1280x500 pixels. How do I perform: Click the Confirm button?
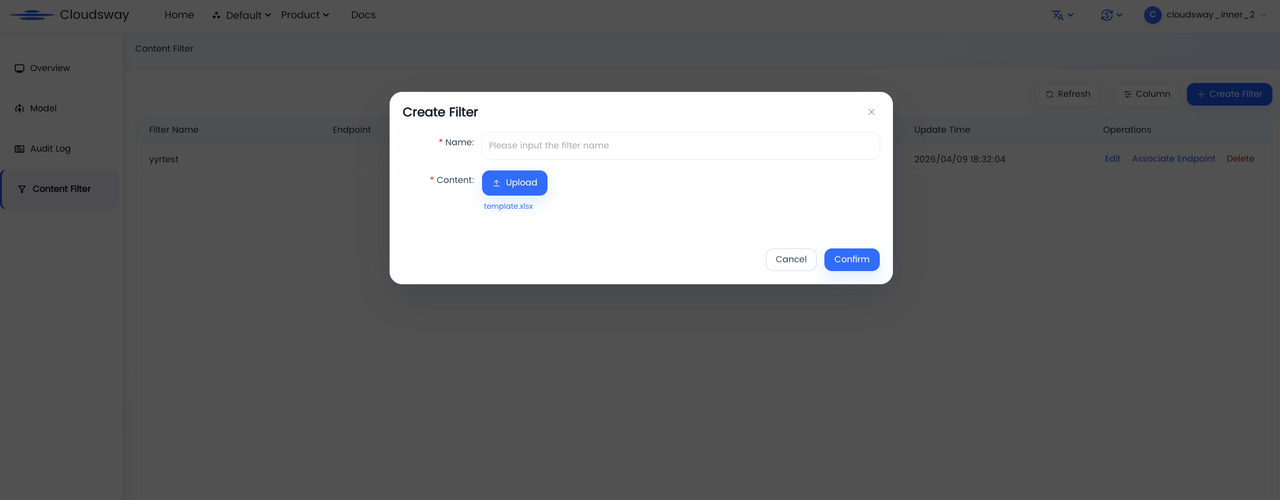[x=852, y=259]
